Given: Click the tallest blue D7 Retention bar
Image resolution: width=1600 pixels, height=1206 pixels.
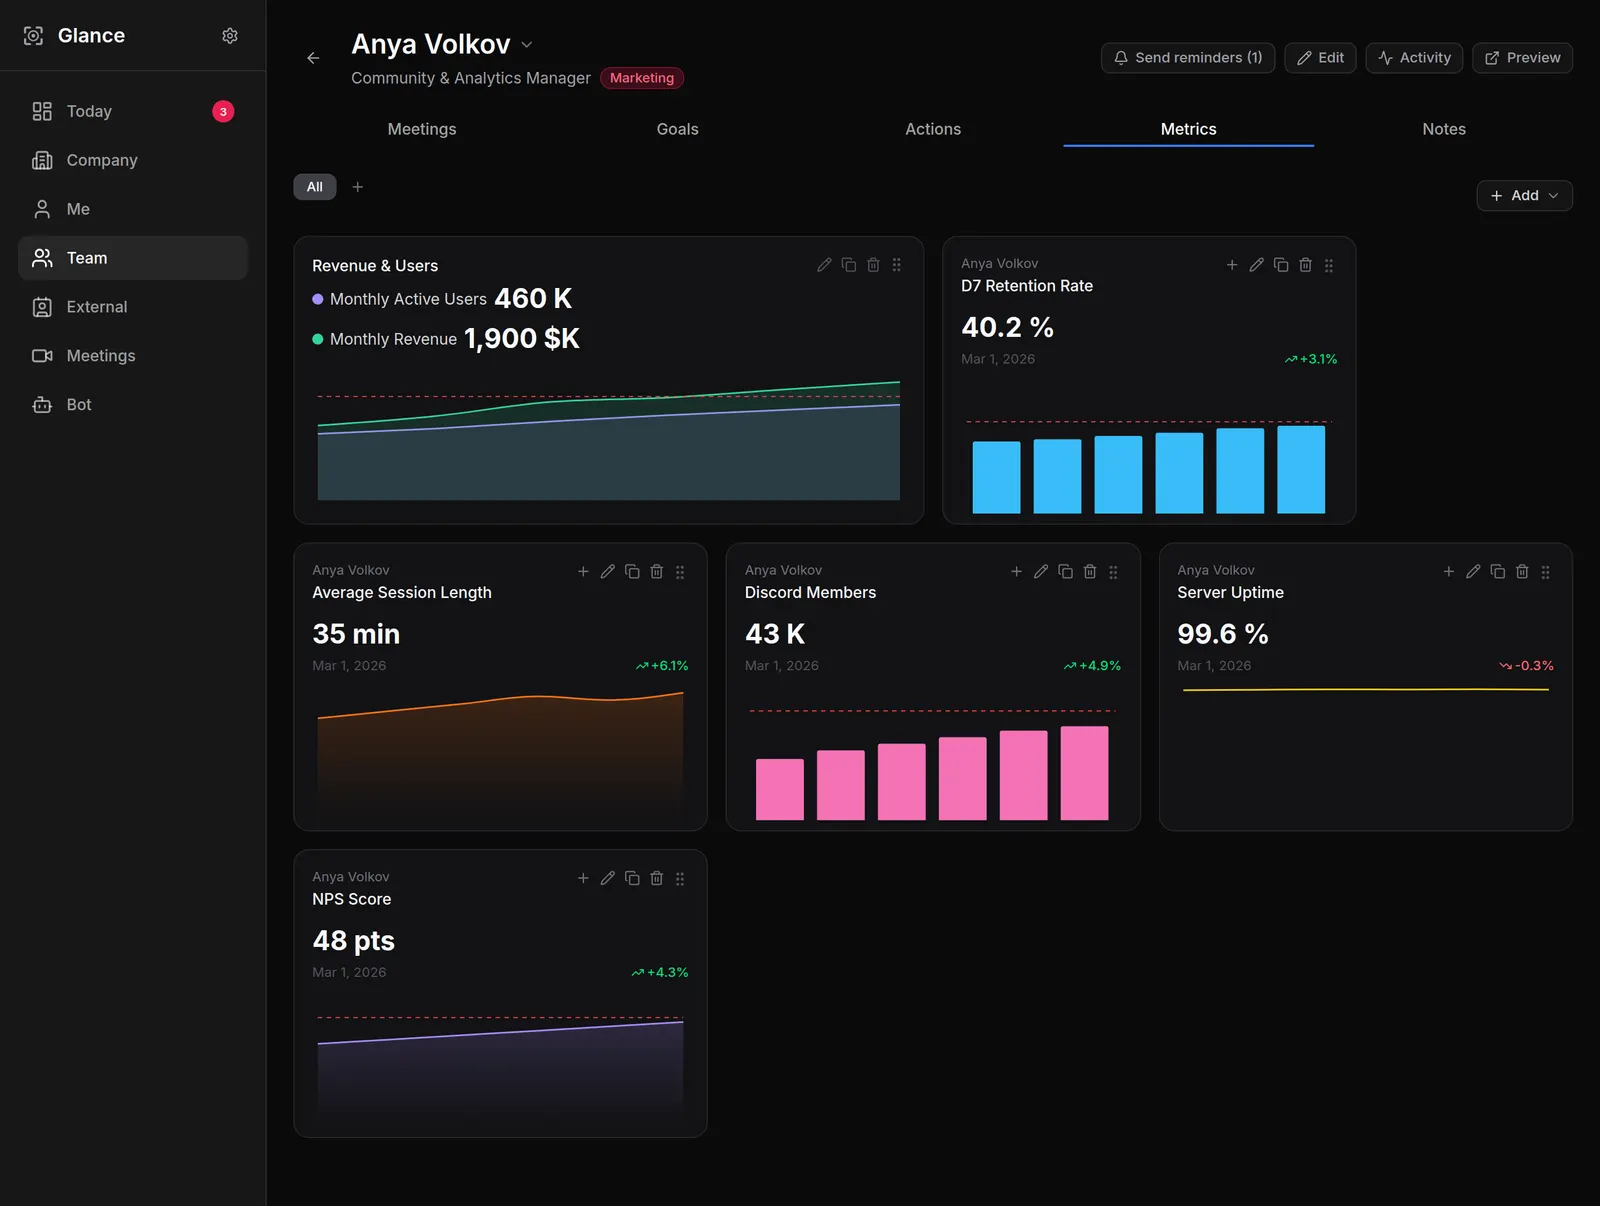Looking at the screenshot, I should [x=1301, y=469].
